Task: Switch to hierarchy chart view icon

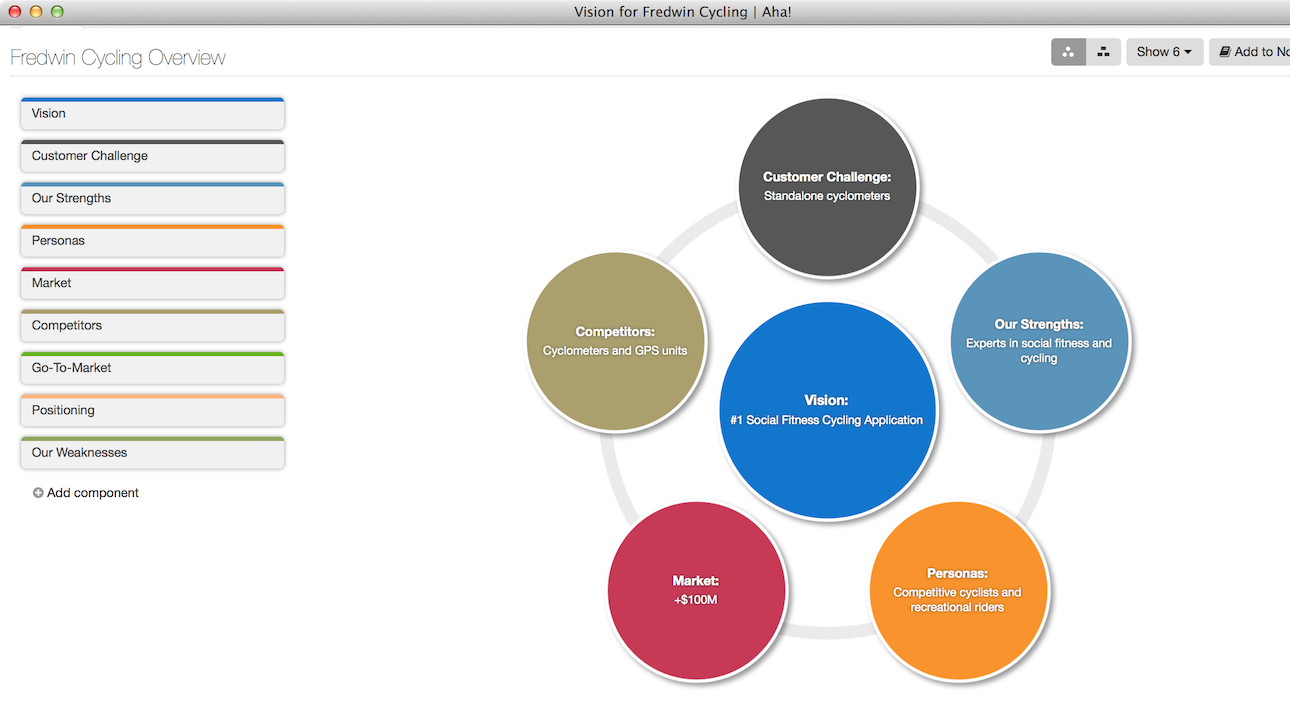Action: coord(1103,52)
